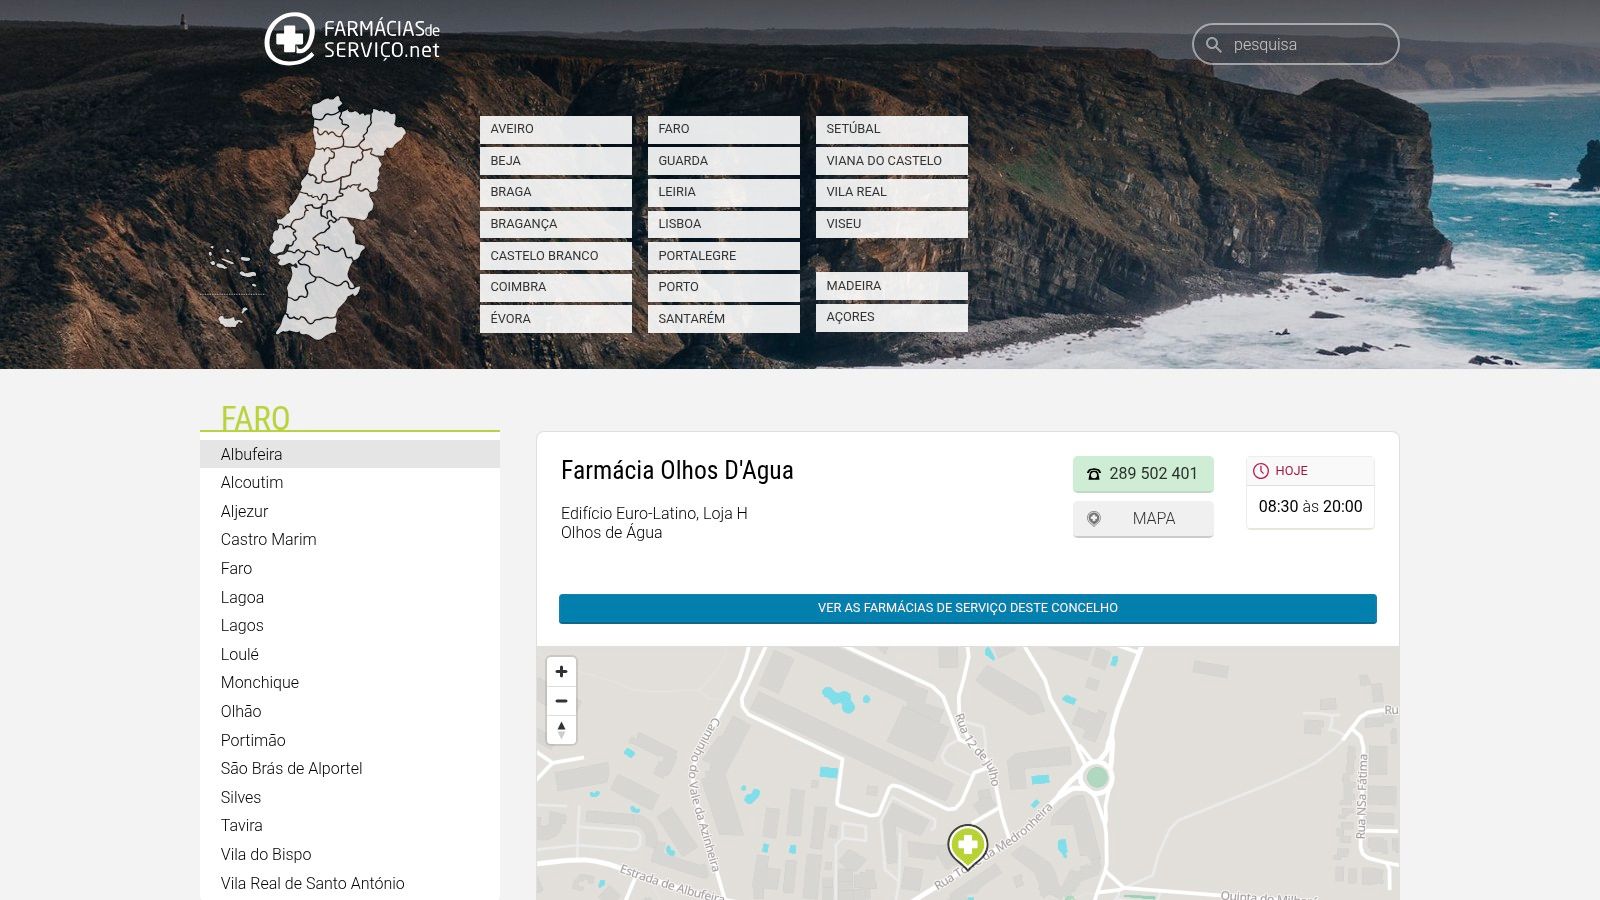
Task: Select the BRAGANÇA district
Action: 555,224
